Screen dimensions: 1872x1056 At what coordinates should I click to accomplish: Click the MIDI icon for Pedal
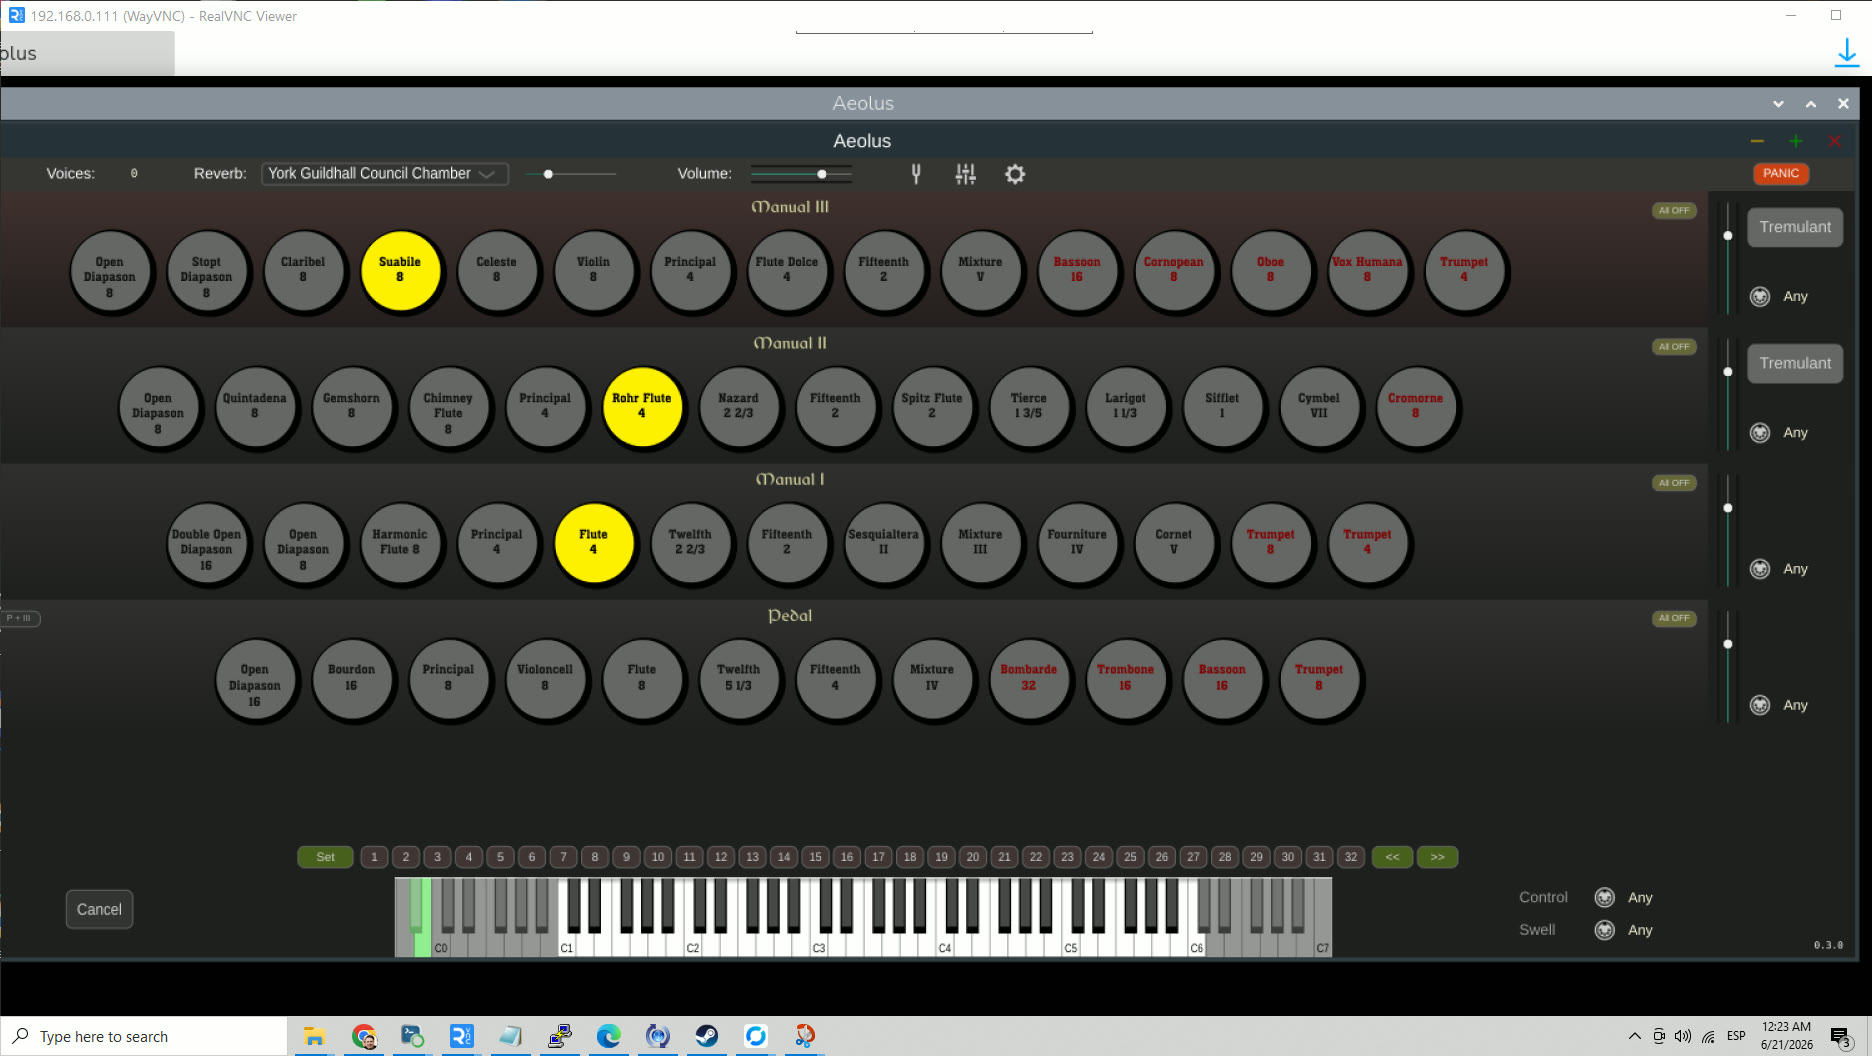[x=1760, y=705]
